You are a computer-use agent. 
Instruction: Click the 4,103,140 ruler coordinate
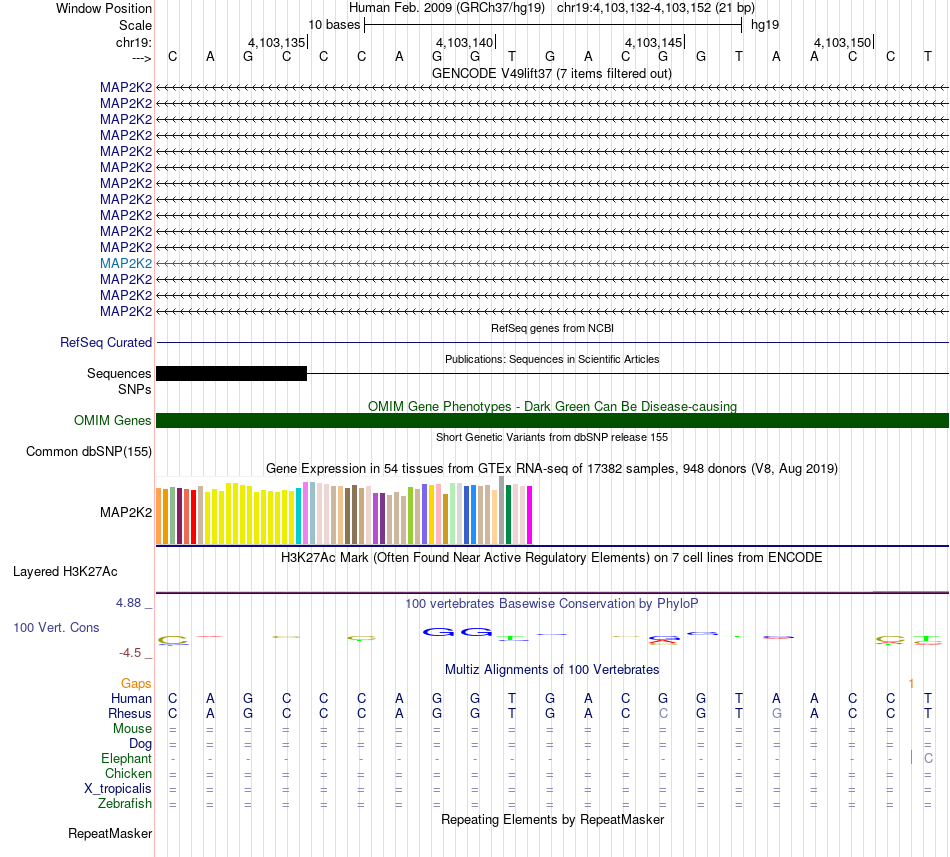point(465,42)
